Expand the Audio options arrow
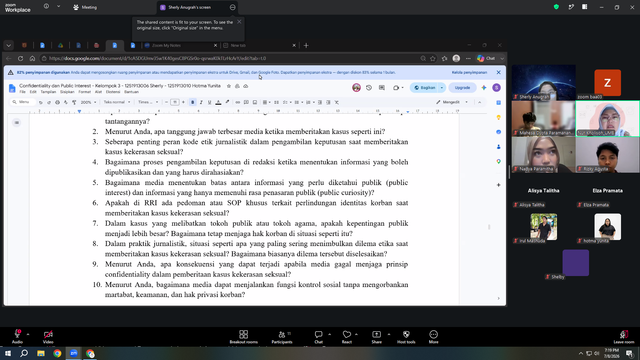Viewport: 640px width, 360px height. coord(28,334)
